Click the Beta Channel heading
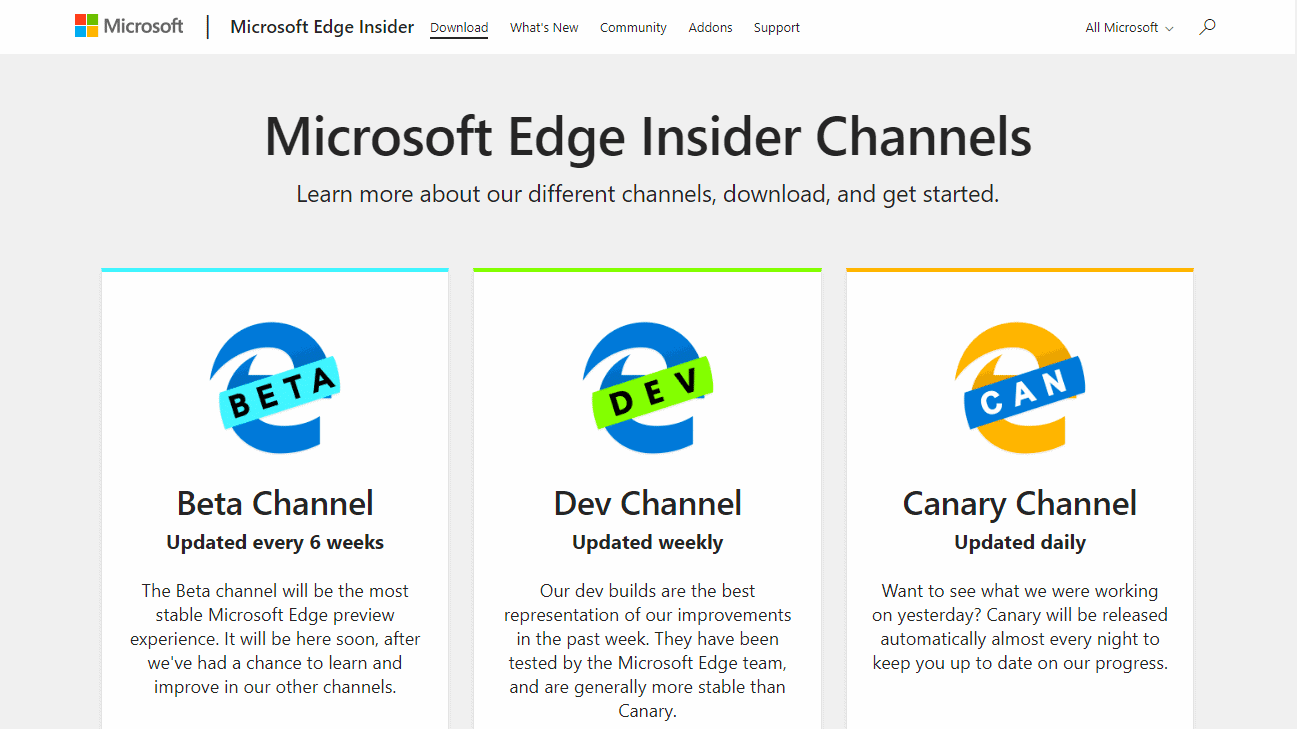 (x=275, y=503)
